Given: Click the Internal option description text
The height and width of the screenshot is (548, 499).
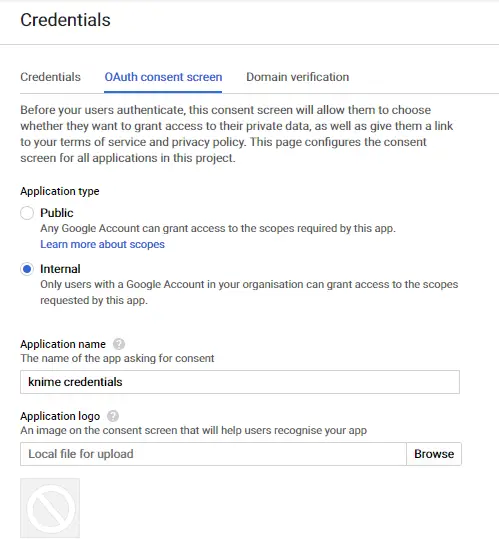Looking at the screenshot, I should coord(249,293).
